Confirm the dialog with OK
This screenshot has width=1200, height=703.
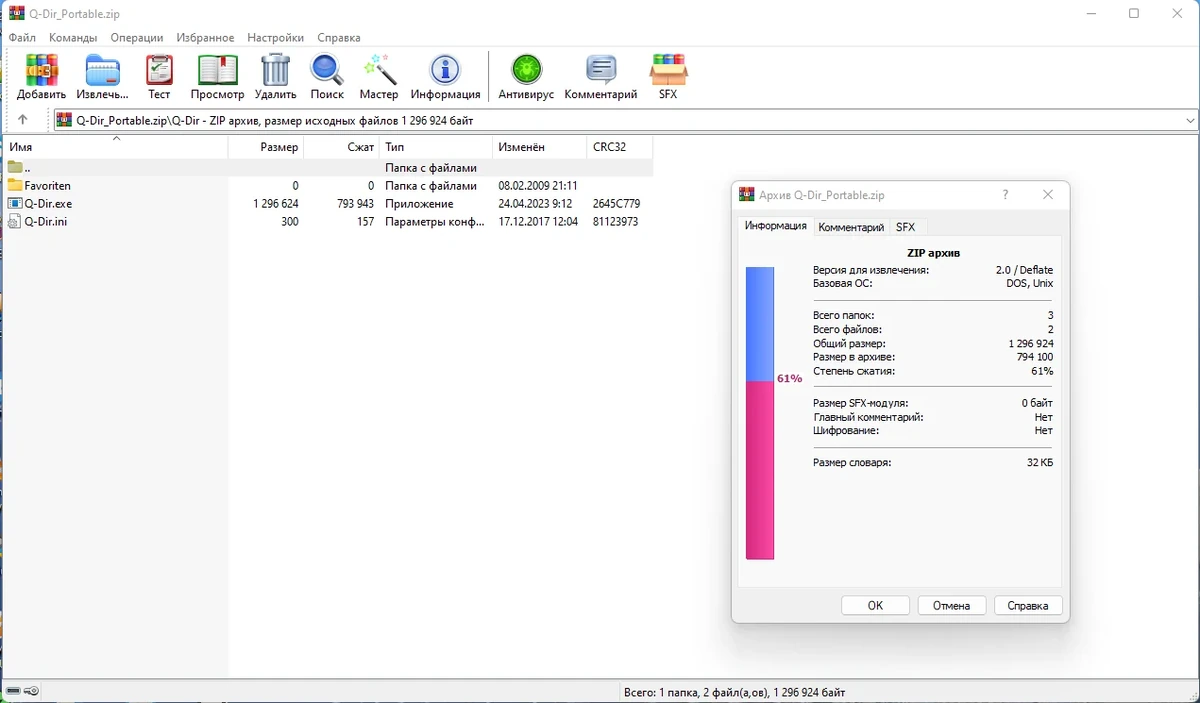[875, 606]
